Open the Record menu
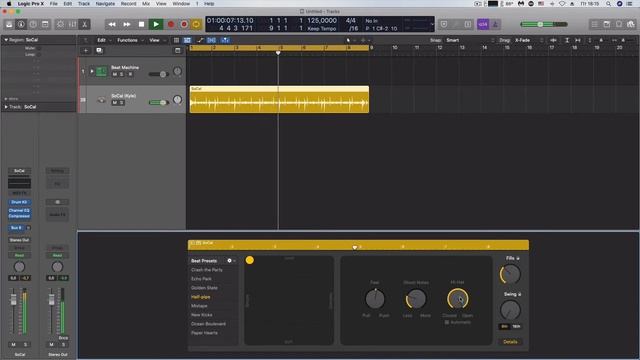The width and height of the screenshot is (640, 360). 128,4
